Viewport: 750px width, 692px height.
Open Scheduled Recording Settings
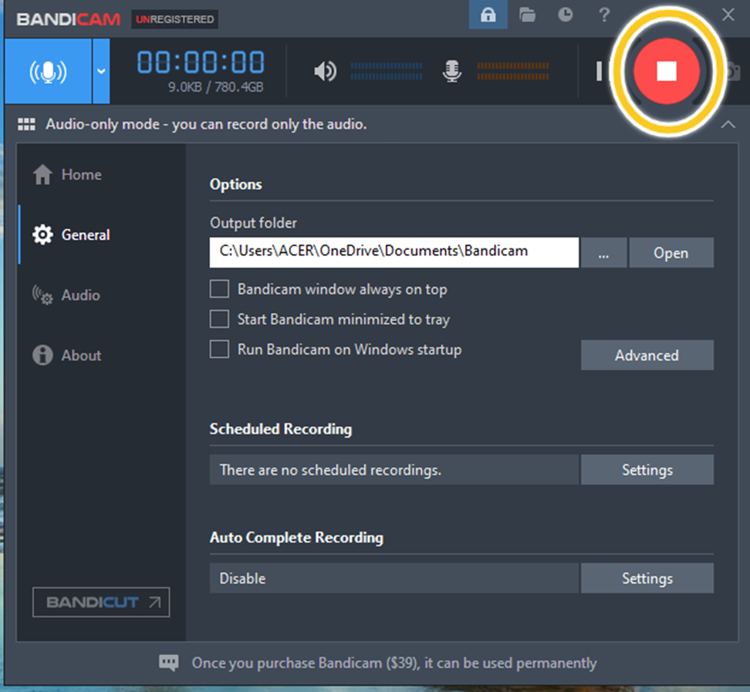coord(647,470)
